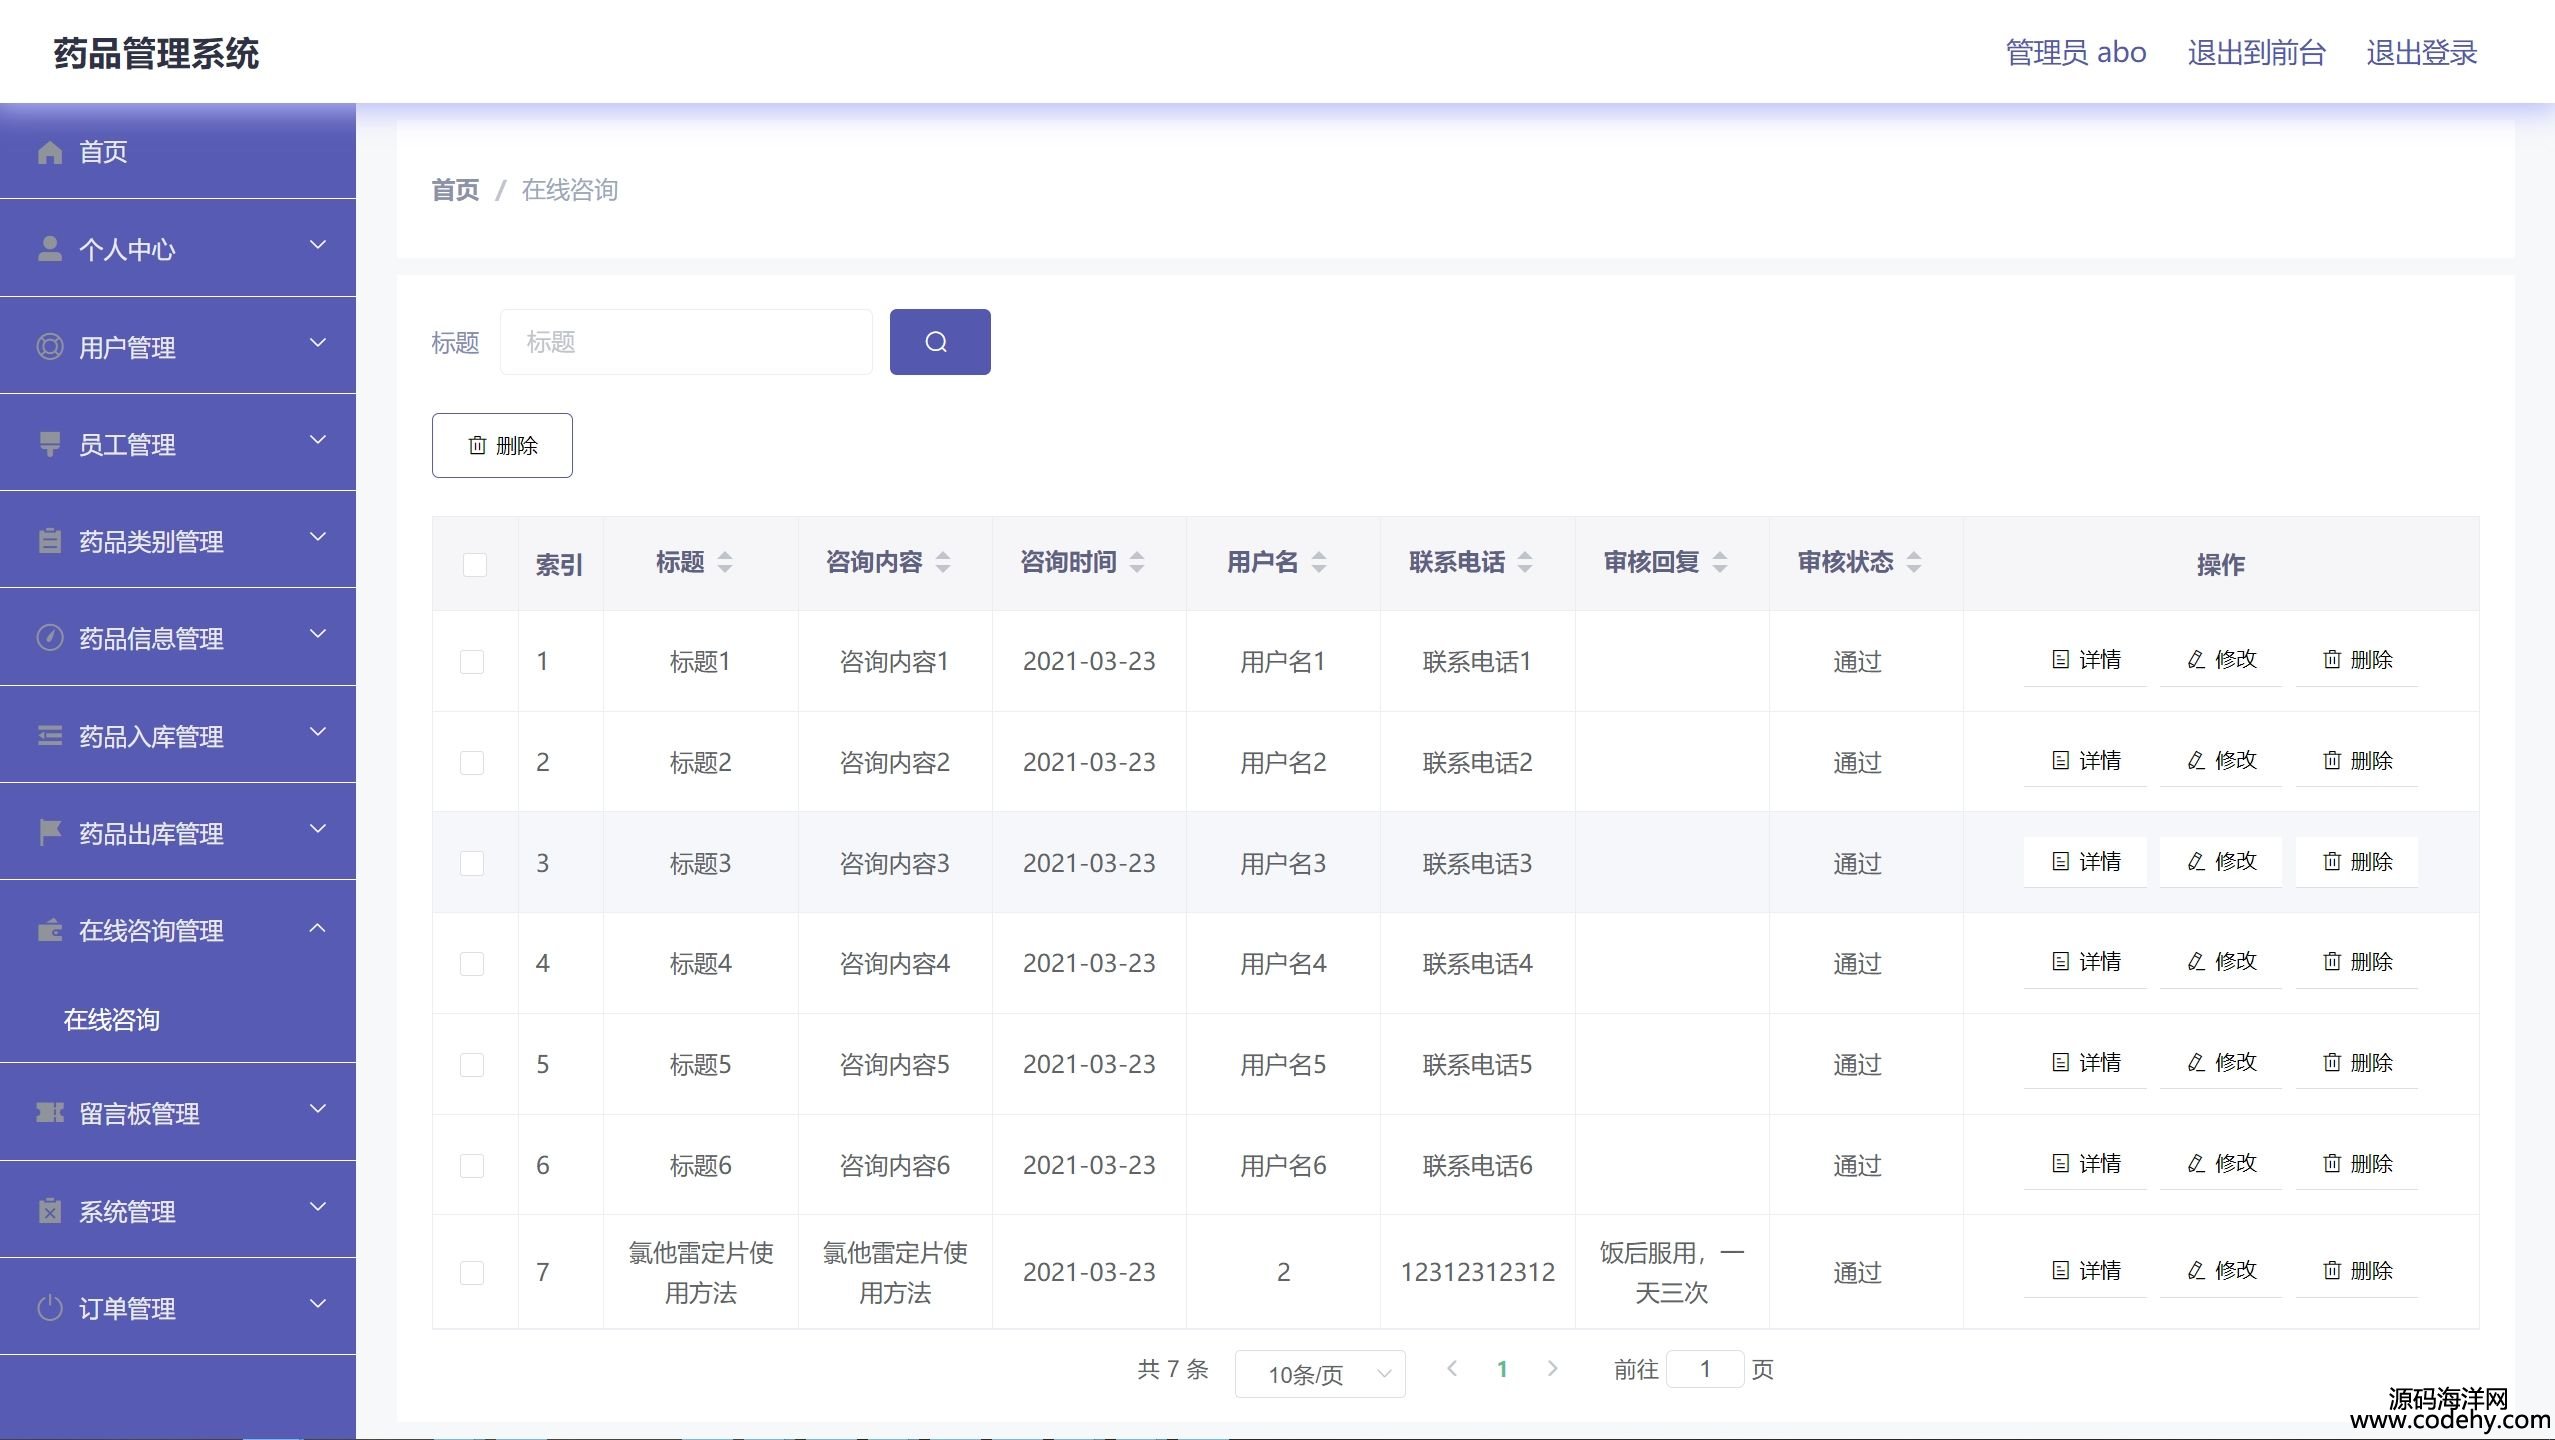This screenshot has height=1440, width=2555.
Task: Click 退出到前台 link
Action: click(2256, 53)
